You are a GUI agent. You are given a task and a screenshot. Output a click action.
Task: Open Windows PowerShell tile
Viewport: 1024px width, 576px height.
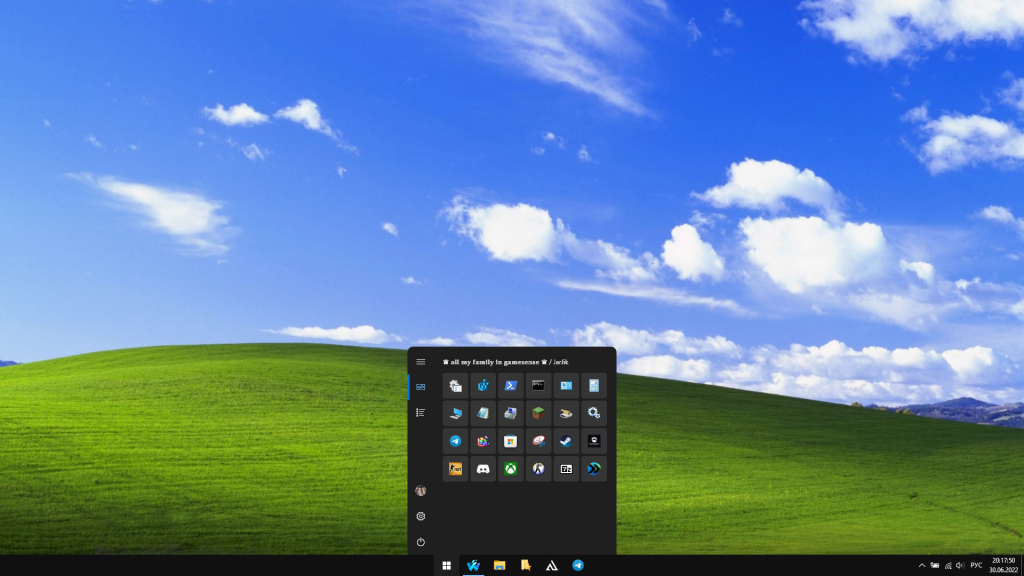point(511,386)
